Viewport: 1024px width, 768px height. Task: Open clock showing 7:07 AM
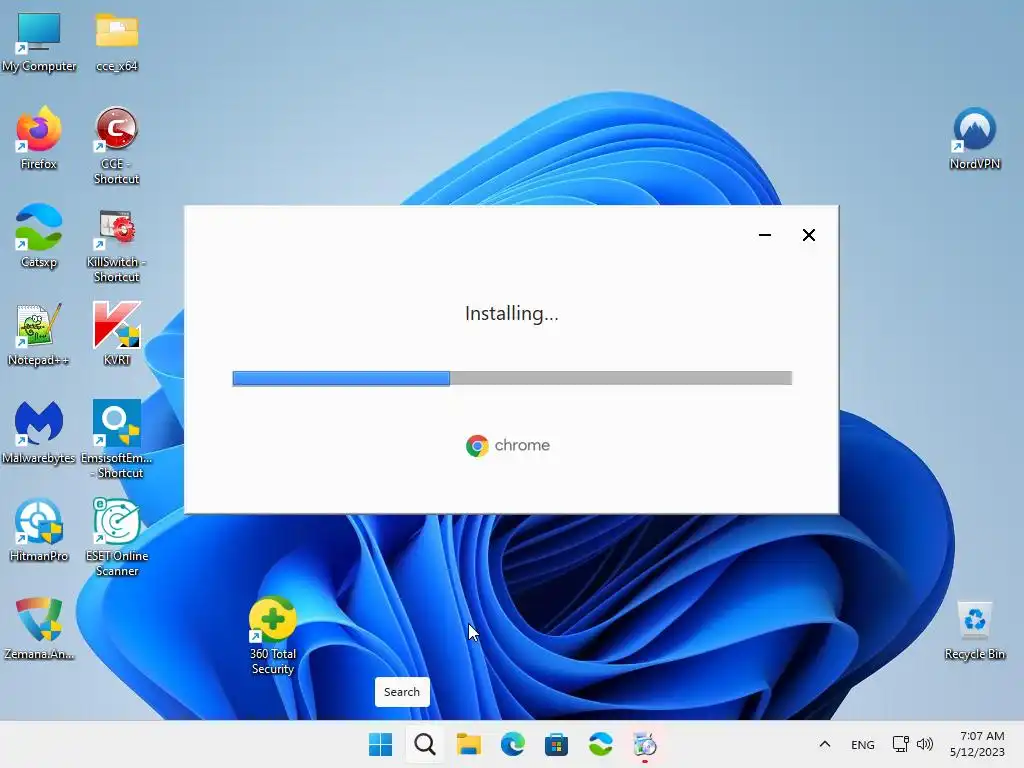coord(977,744)
